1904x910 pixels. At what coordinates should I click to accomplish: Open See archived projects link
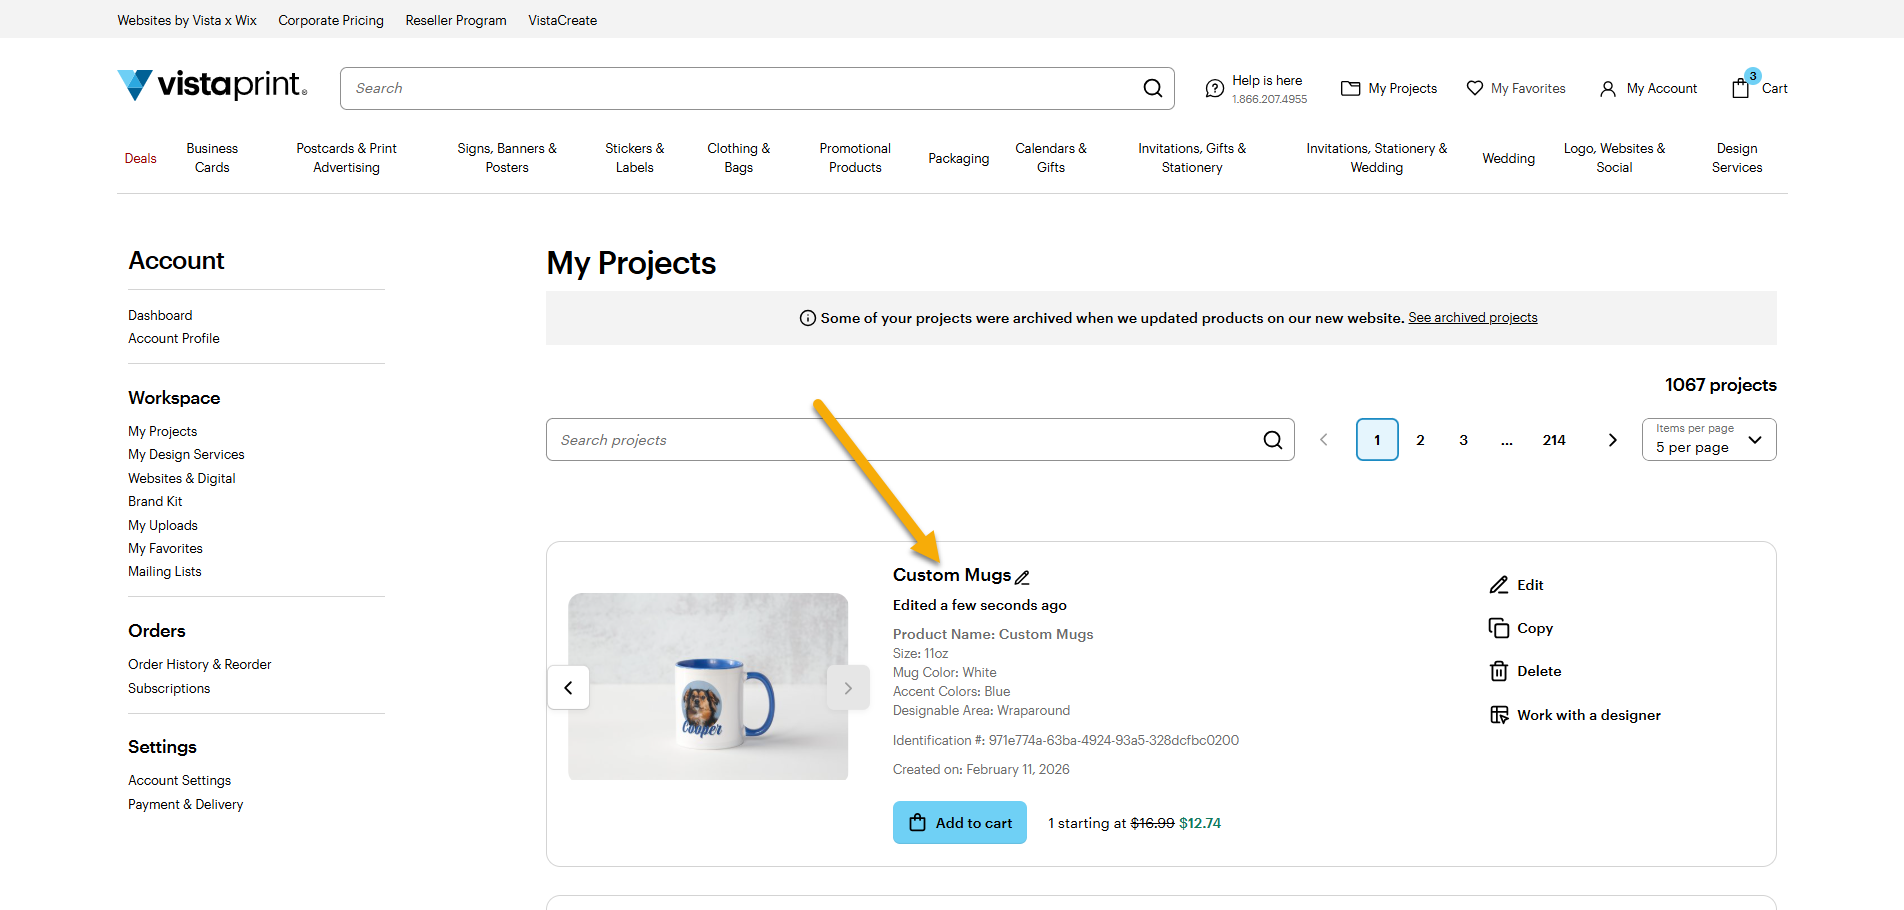coord(1473,318)
